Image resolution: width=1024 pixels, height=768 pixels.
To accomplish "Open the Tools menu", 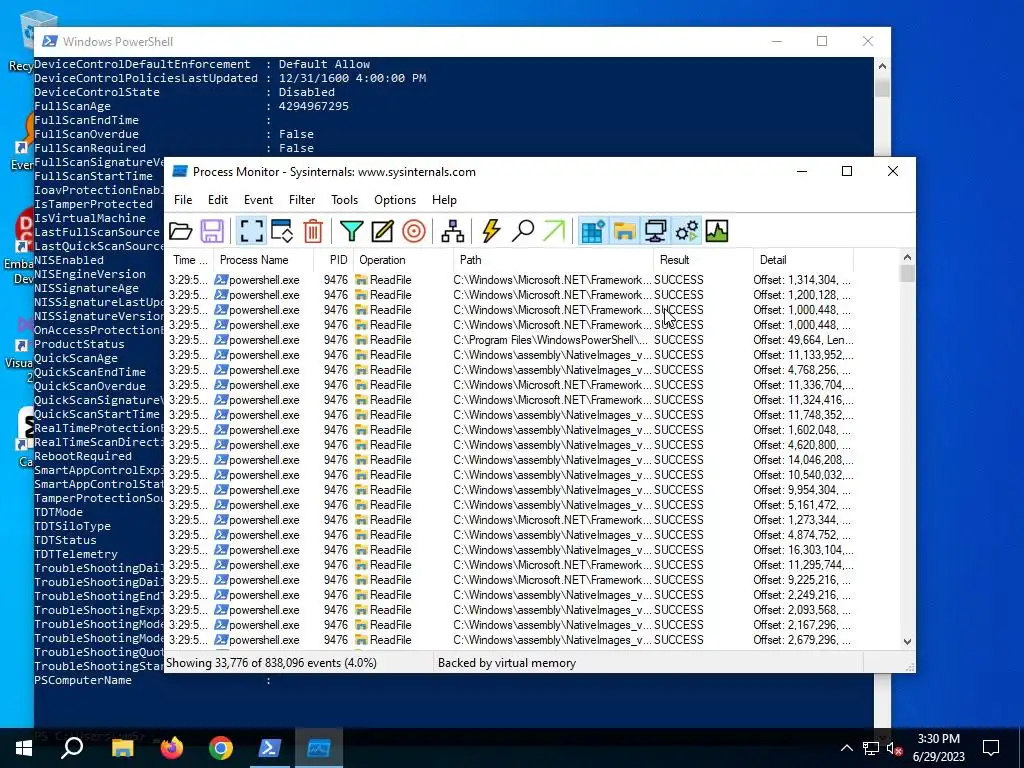I will coord(344,200).
